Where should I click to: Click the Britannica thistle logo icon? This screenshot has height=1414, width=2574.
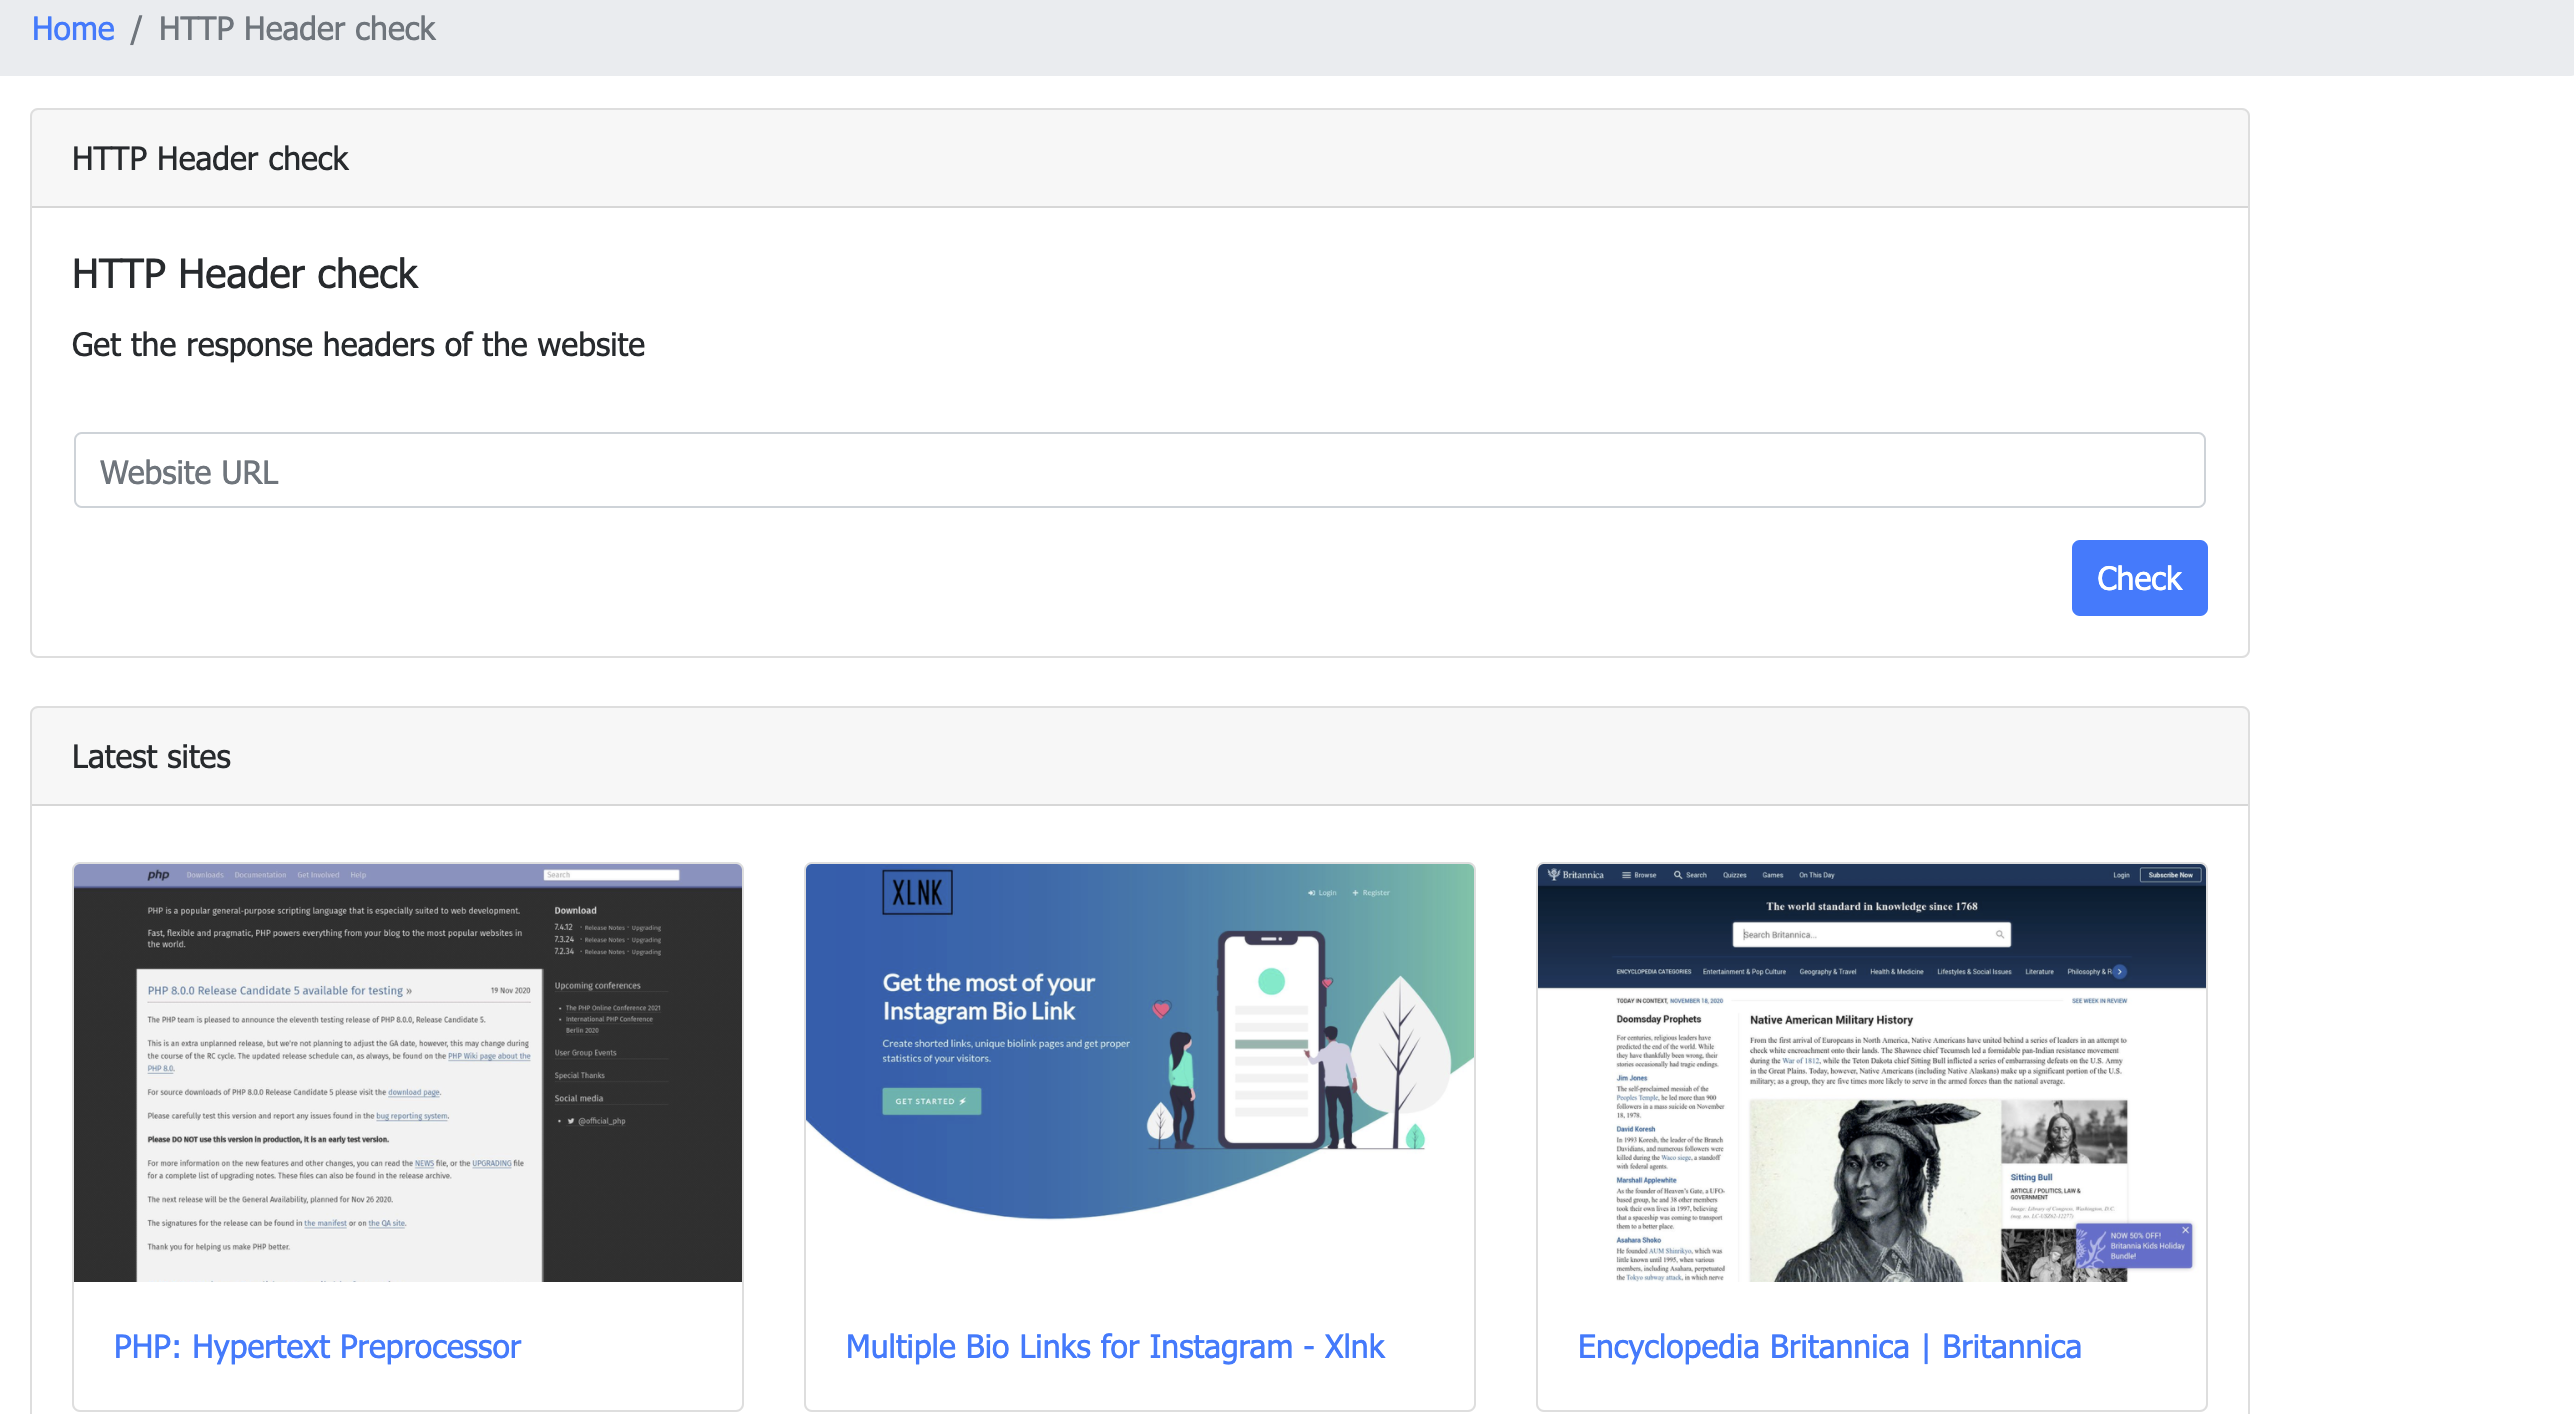(1554, 874)
